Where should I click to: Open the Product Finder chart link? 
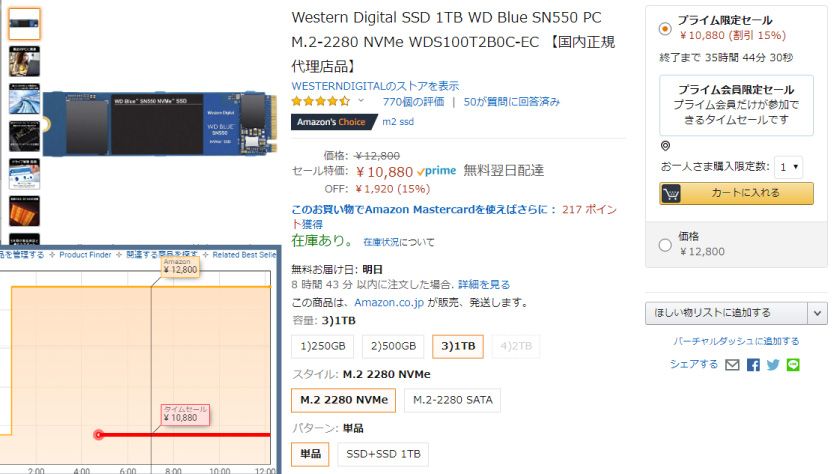coord(85,255)
